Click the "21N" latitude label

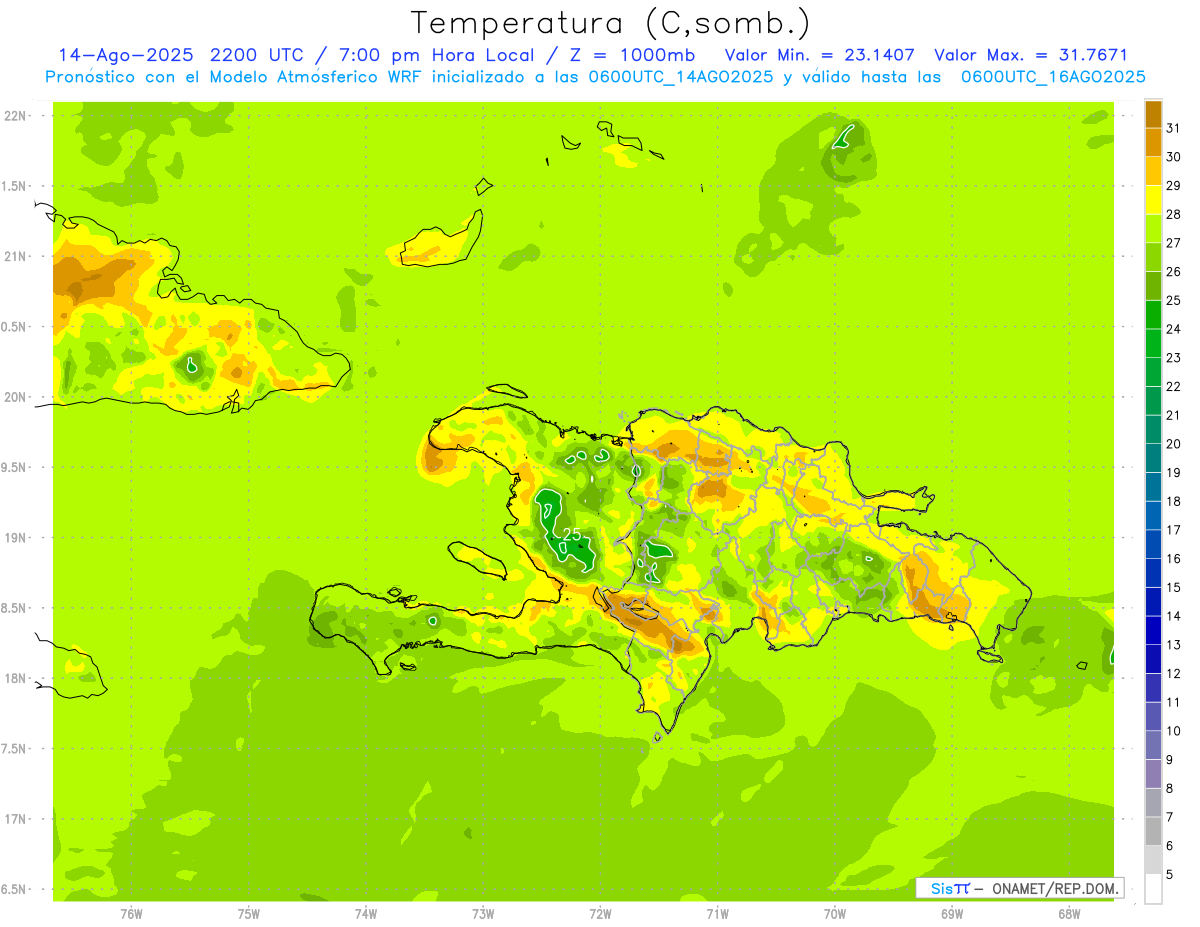pos(14,256)
